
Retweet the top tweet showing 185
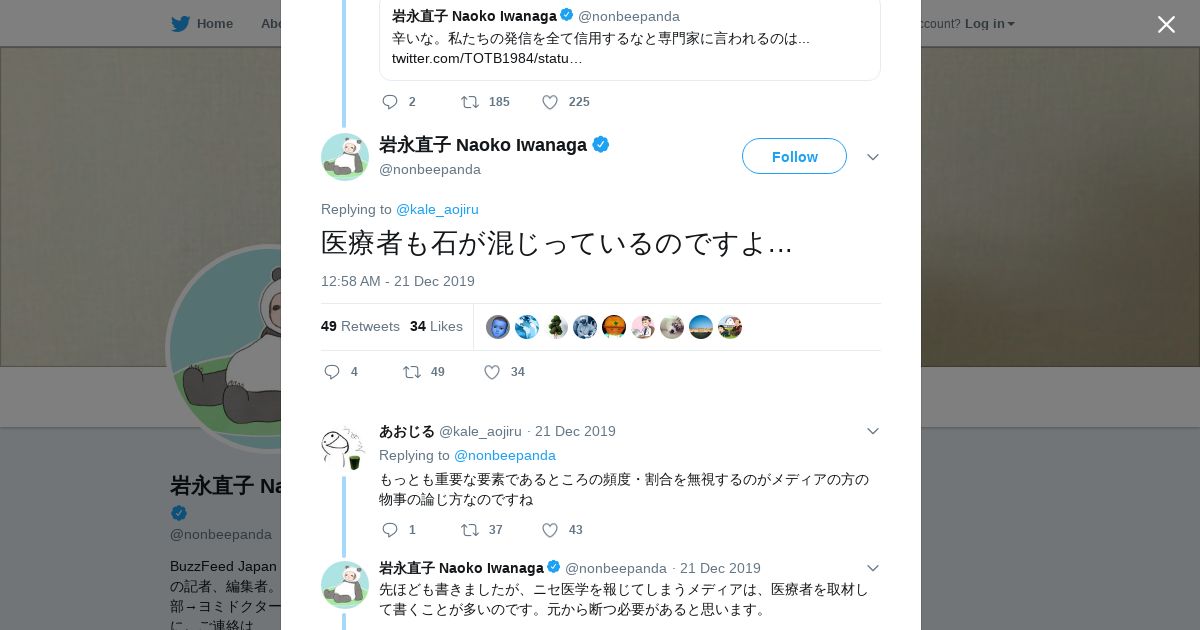470,102
